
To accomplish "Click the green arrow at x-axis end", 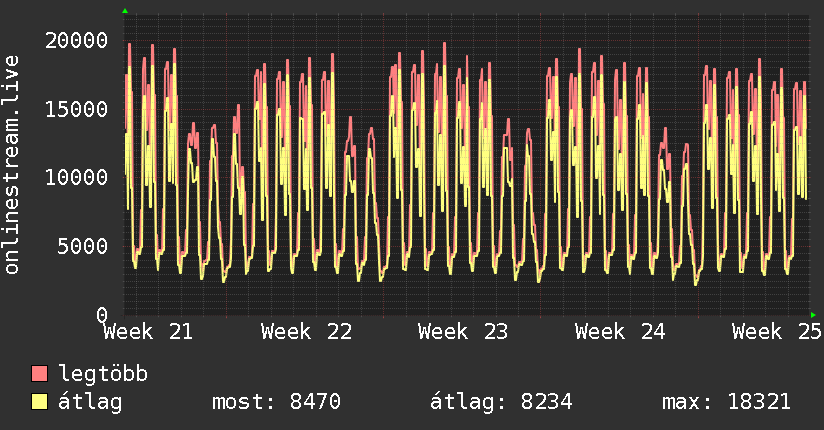I will tap(813, 315).
